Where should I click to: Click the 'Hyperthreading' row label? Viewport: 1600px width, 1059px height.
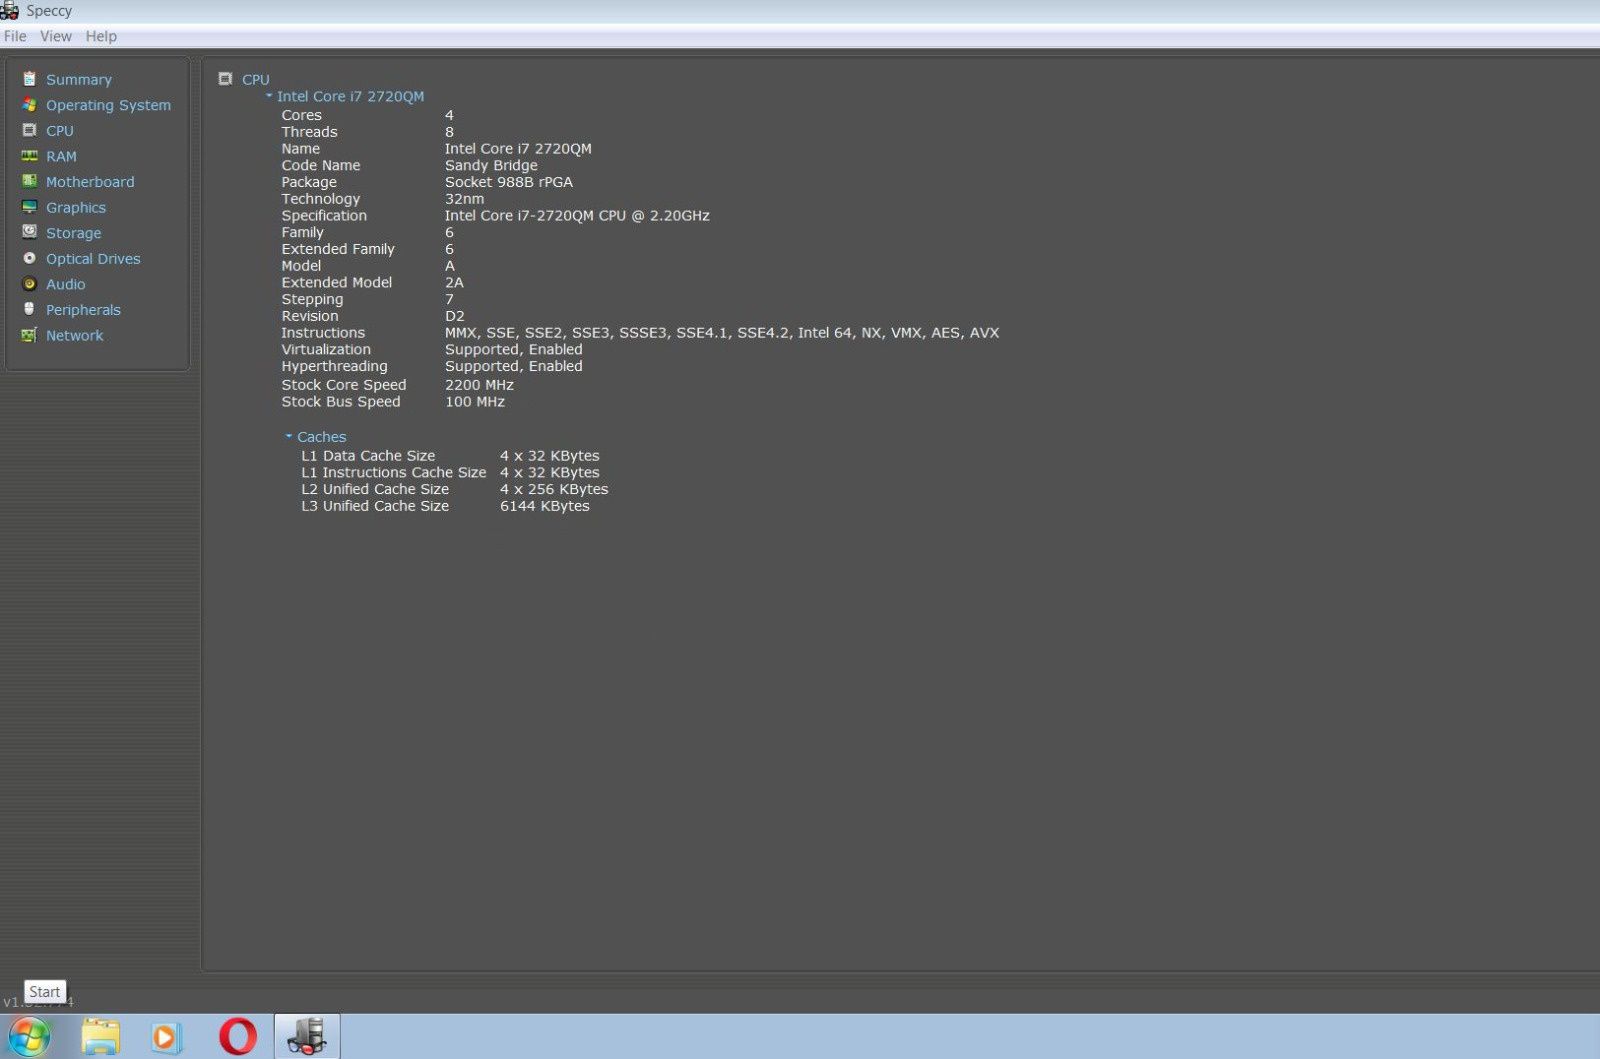(x=334, y=367)
